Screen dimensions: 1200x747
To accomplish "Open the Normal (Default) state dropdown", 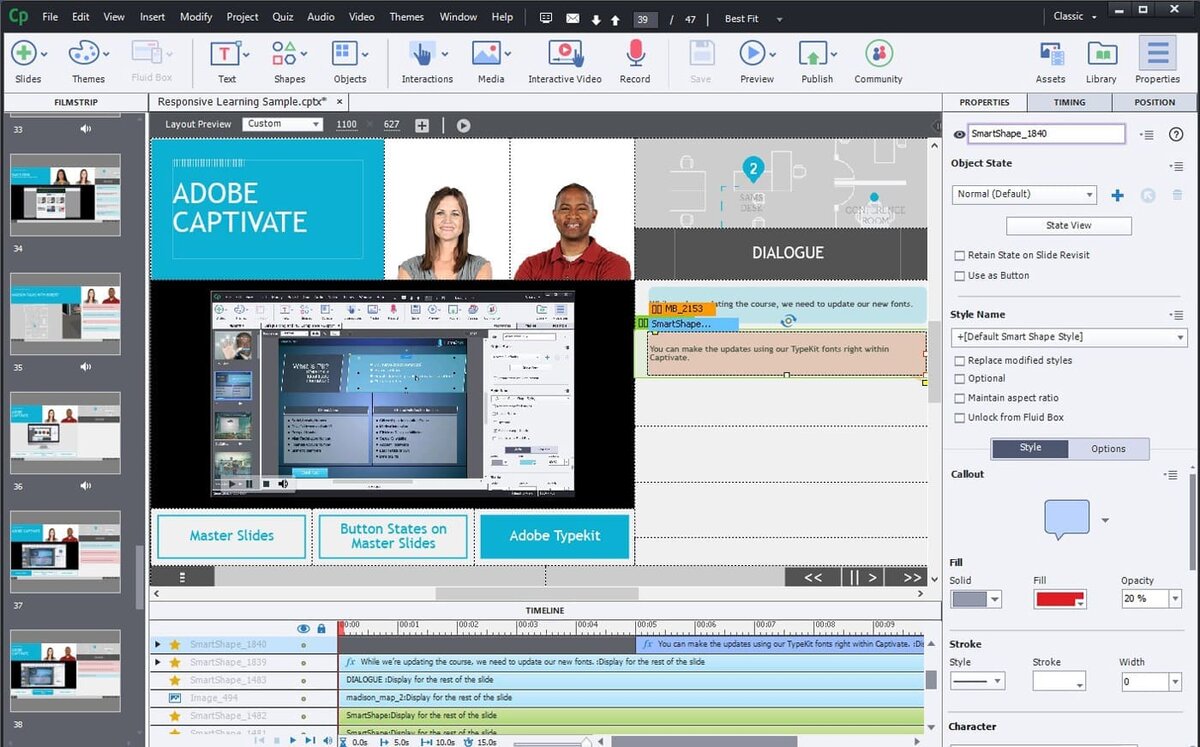I will pyautogui.click(x=1024, y=194).
